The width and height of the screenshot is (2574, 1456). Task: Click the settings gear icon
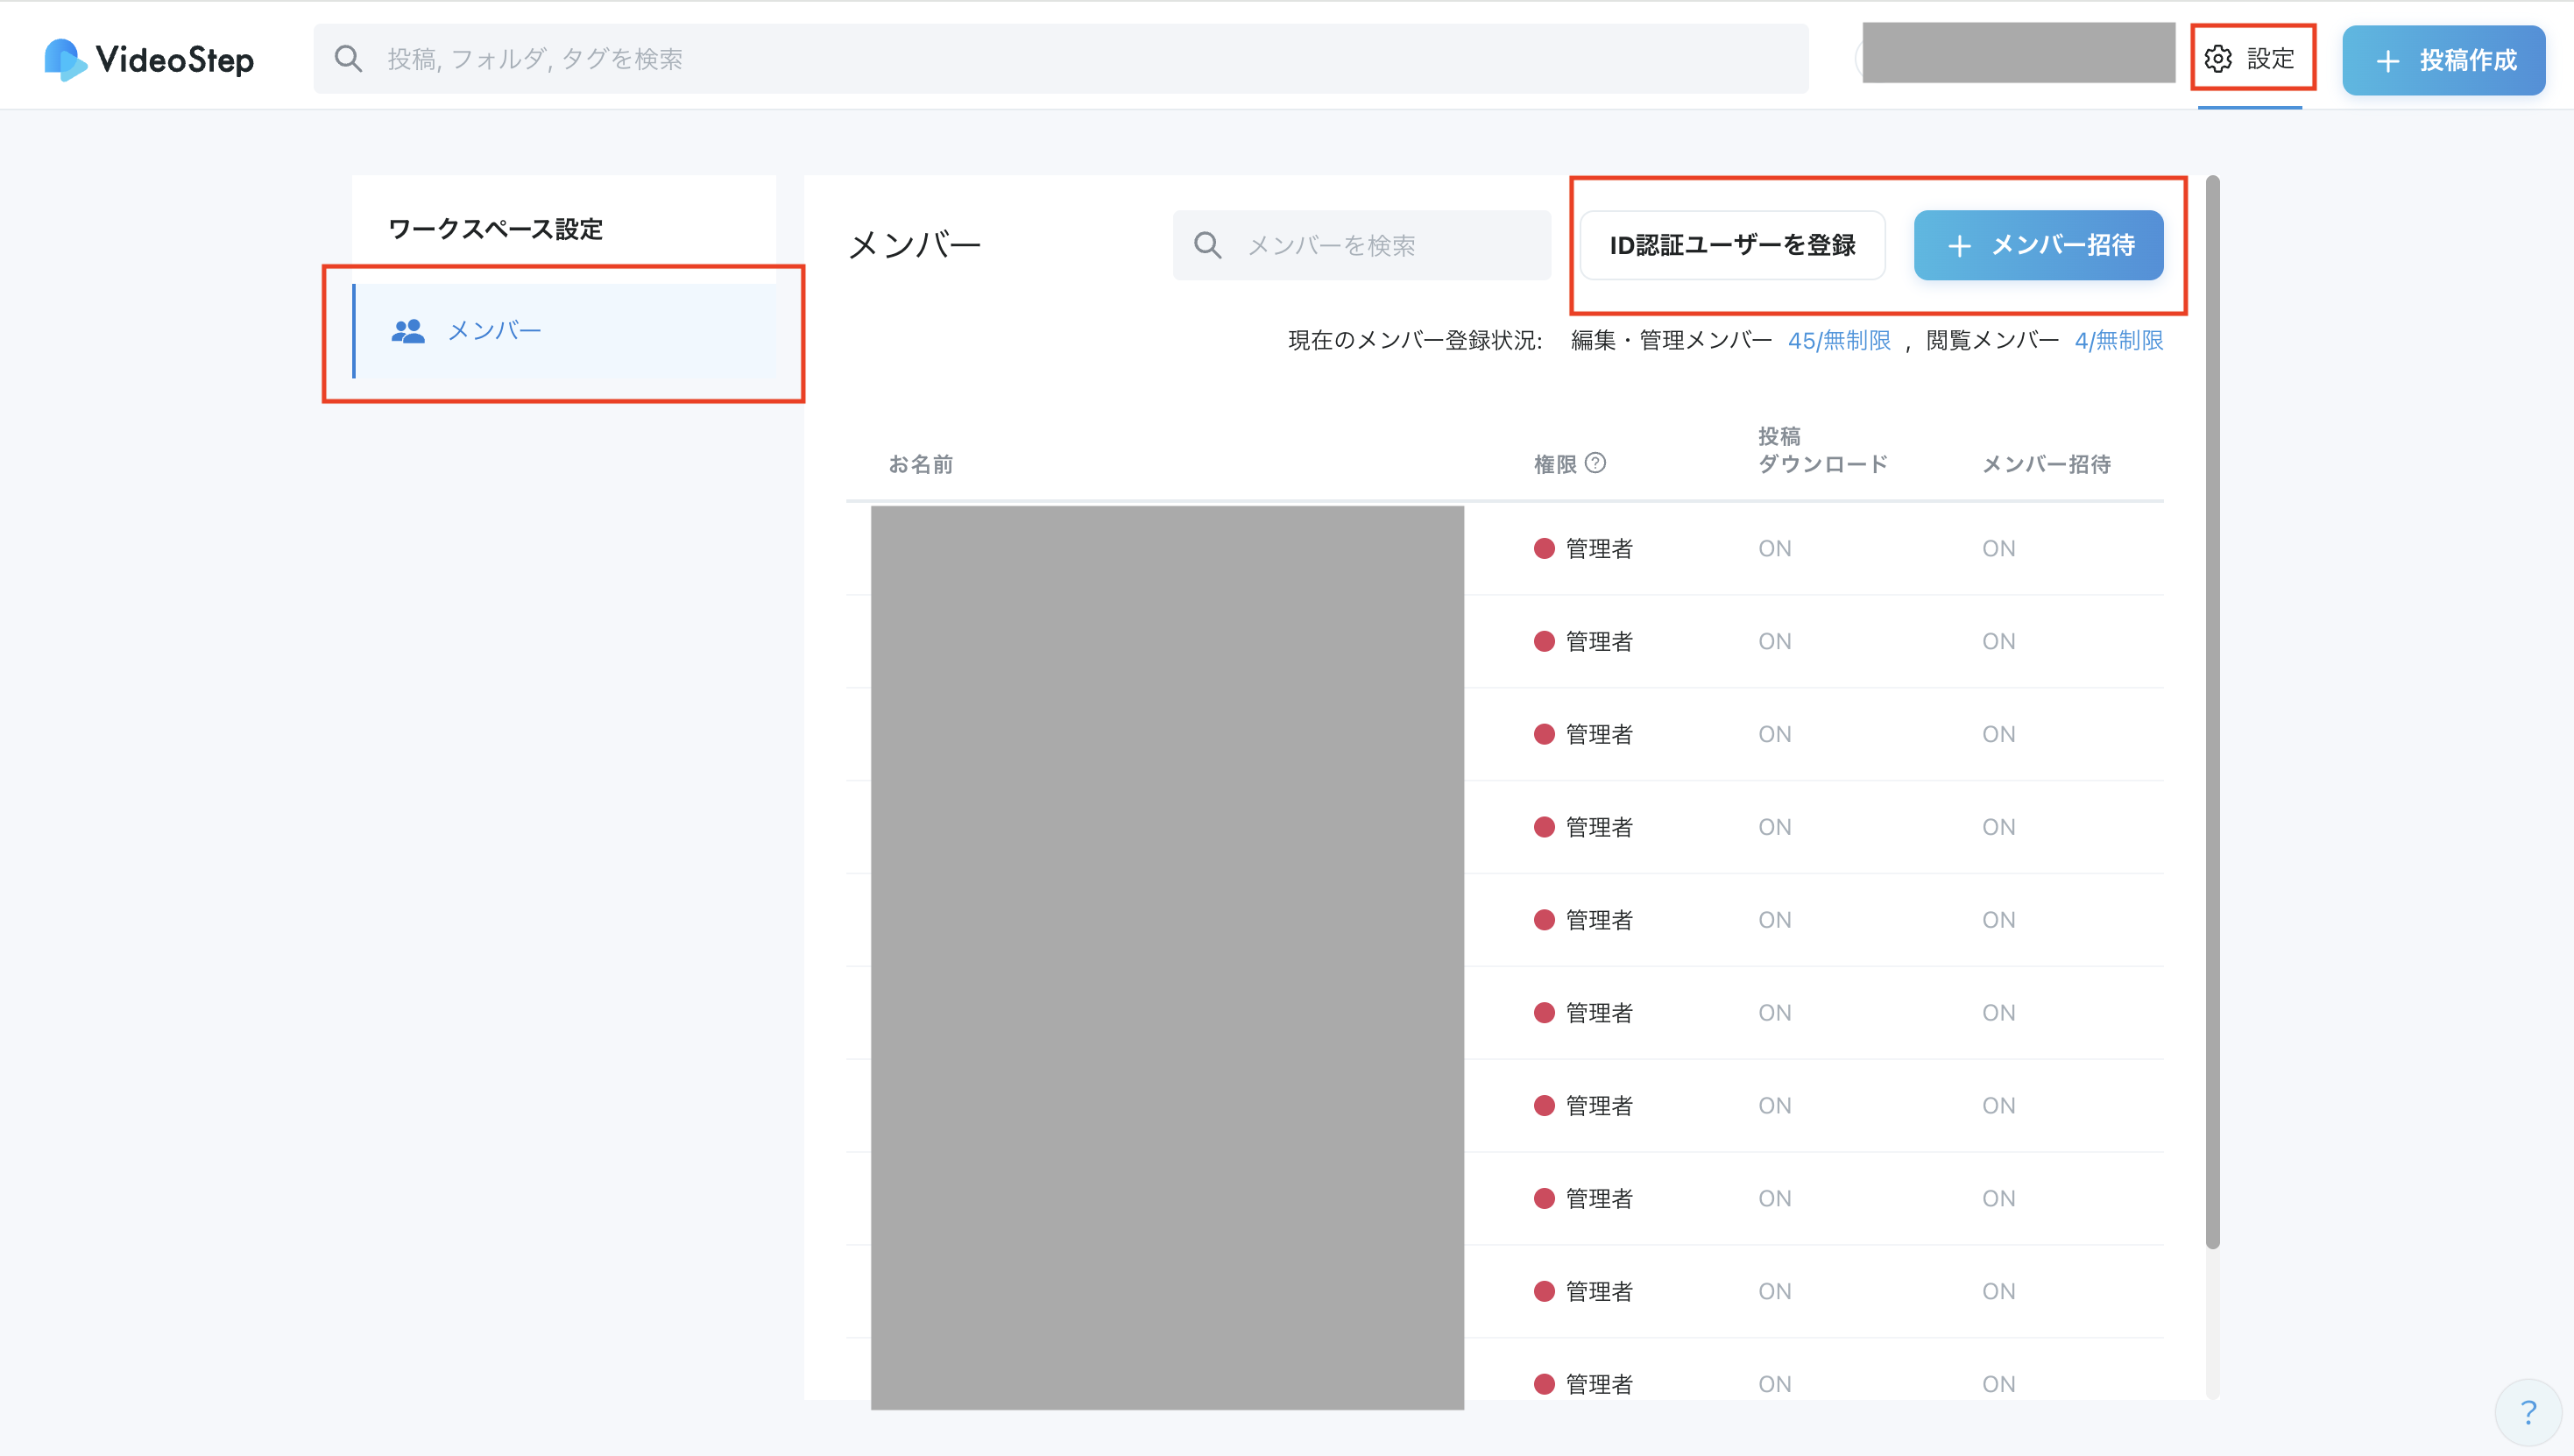coord(2217,59)
